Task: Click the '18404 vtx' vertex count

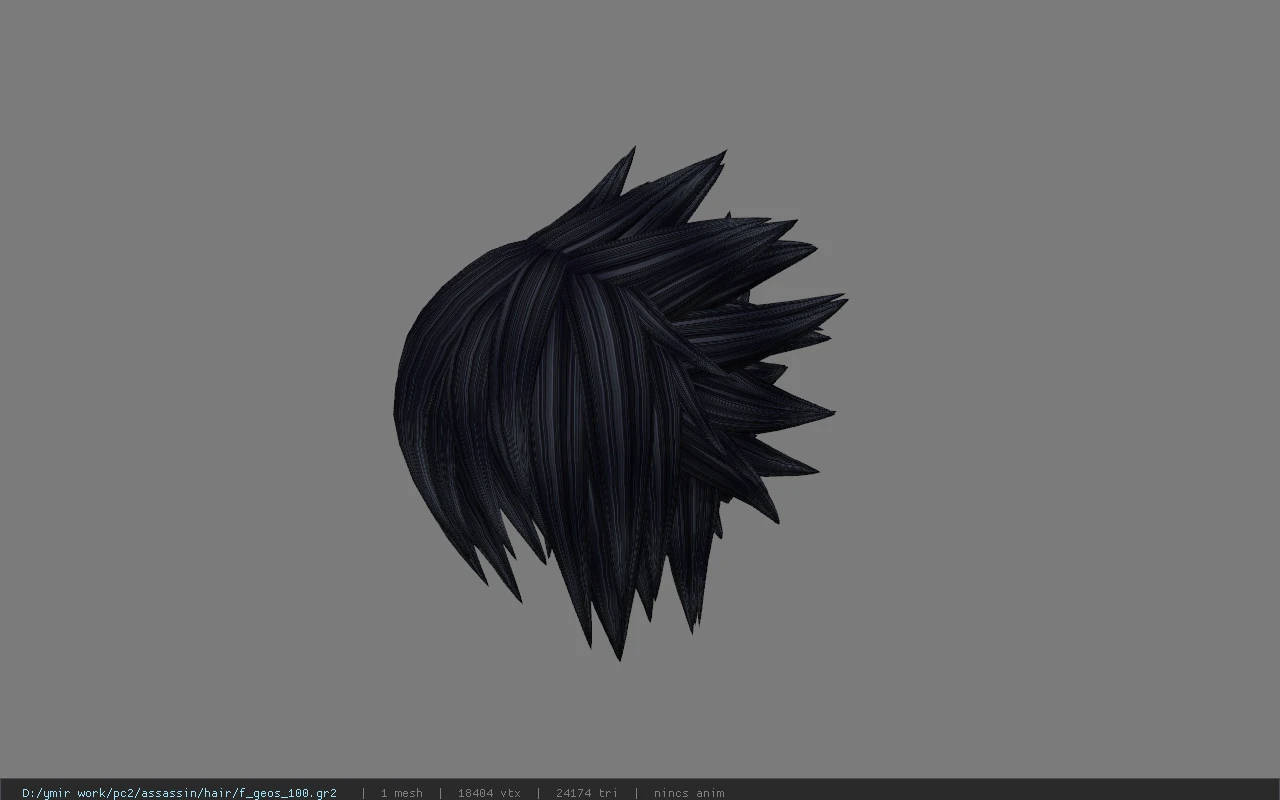Action: pyautogui.click(x=489, y=793)
